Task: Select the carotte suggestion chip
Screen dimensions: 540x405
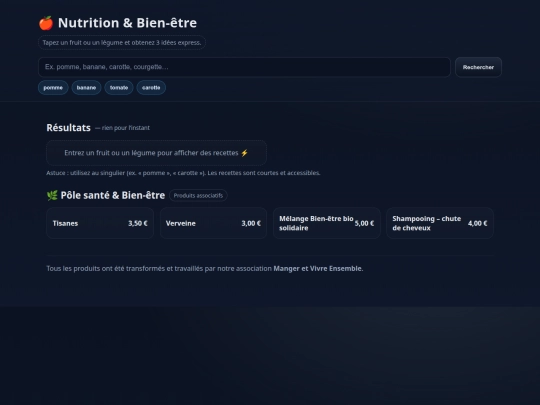Action: click(151, 88)
